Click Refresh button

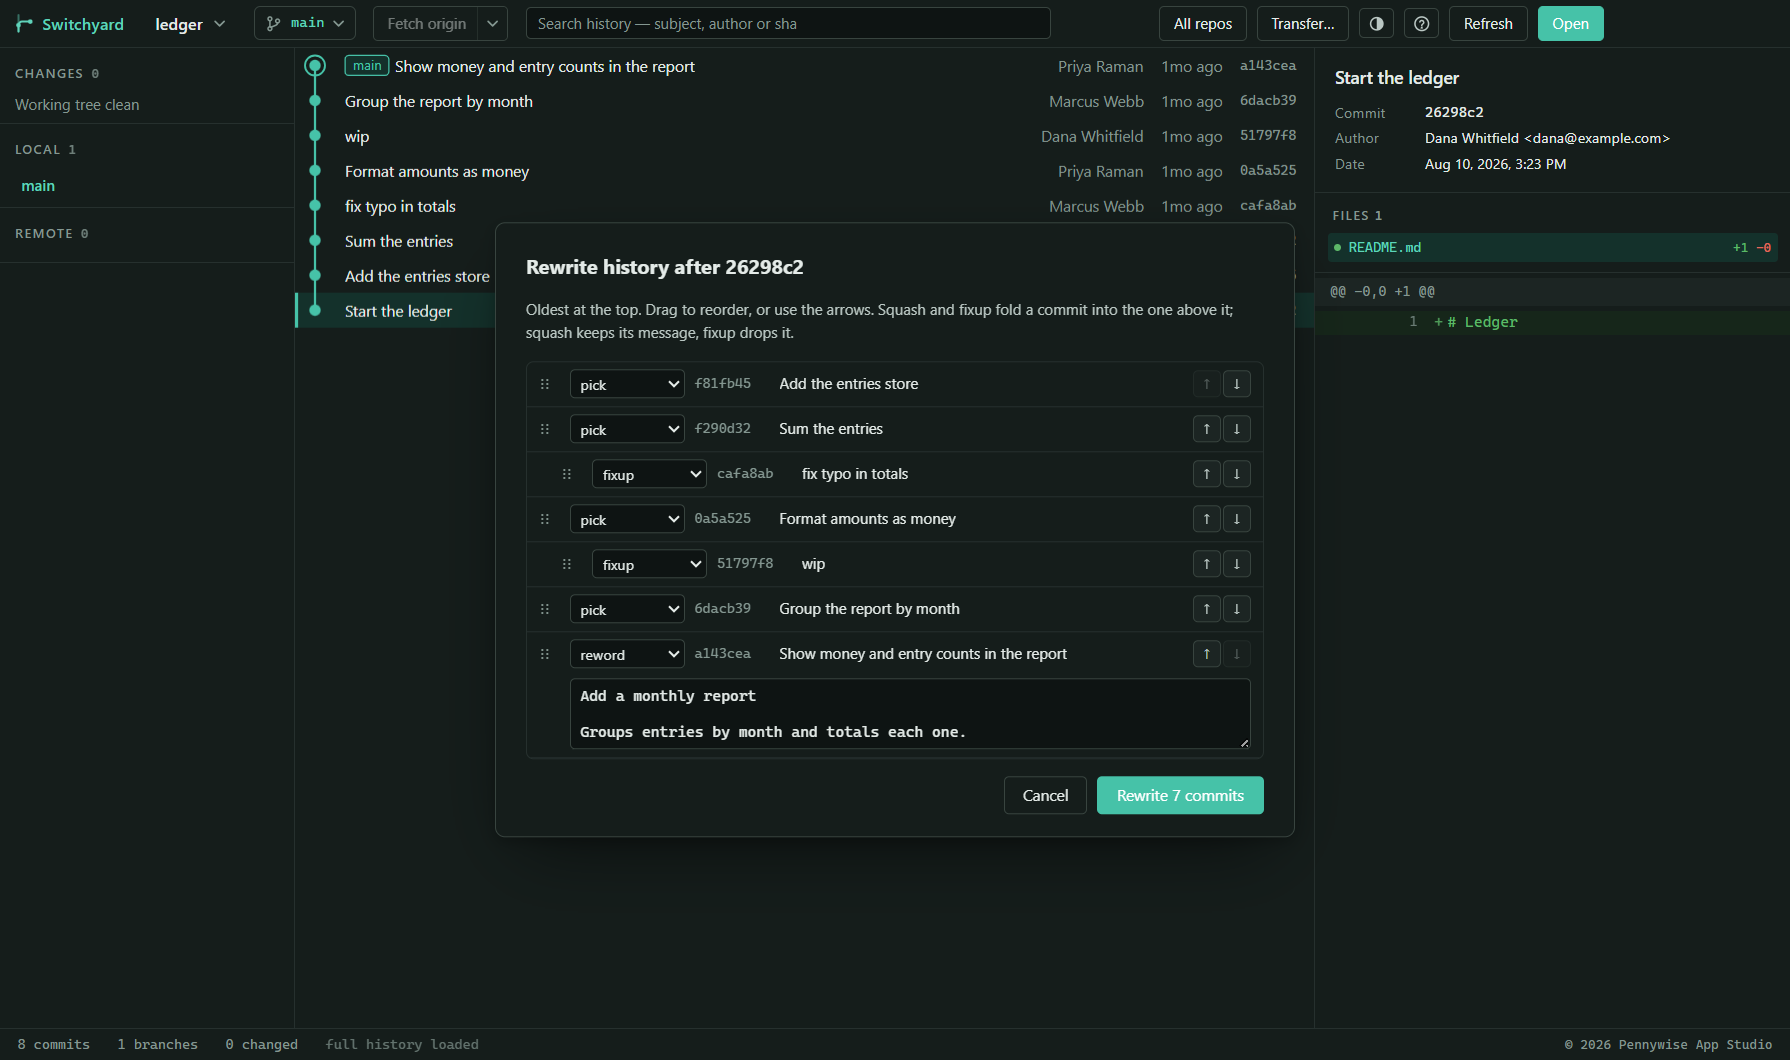(x=1487, y=24)
